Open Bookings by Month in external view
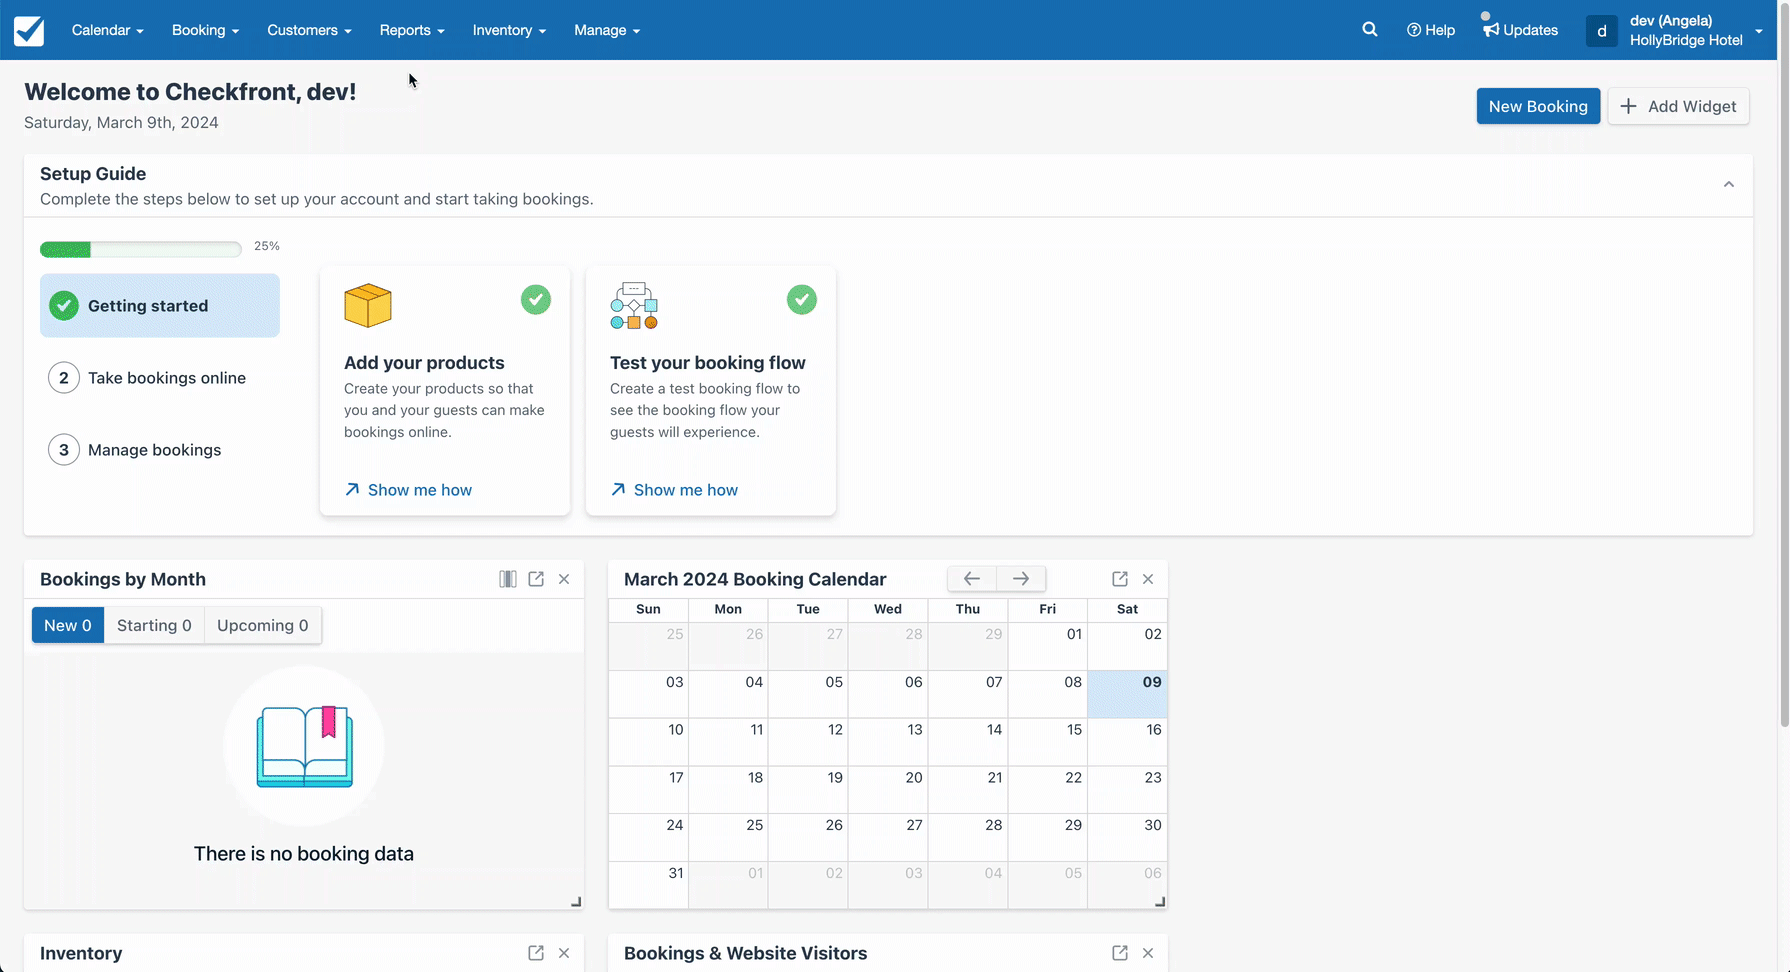The width and height of the screenshot is (1790, 972). tap(536, 579)
